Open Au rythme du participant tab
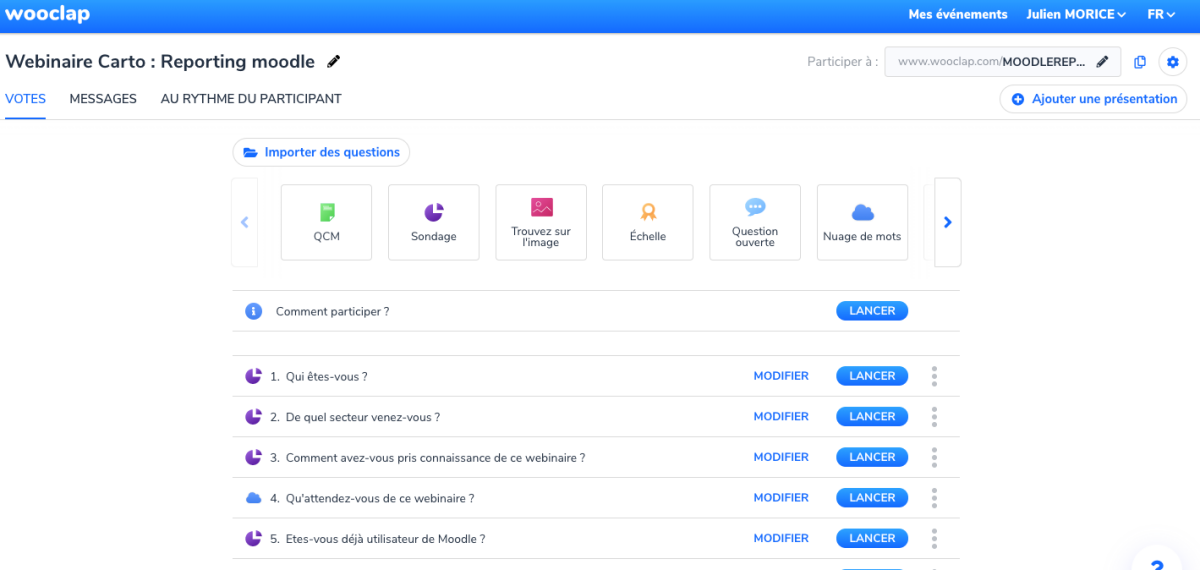The height and width of the screenshot is (570, 1200). coord(251,99)
